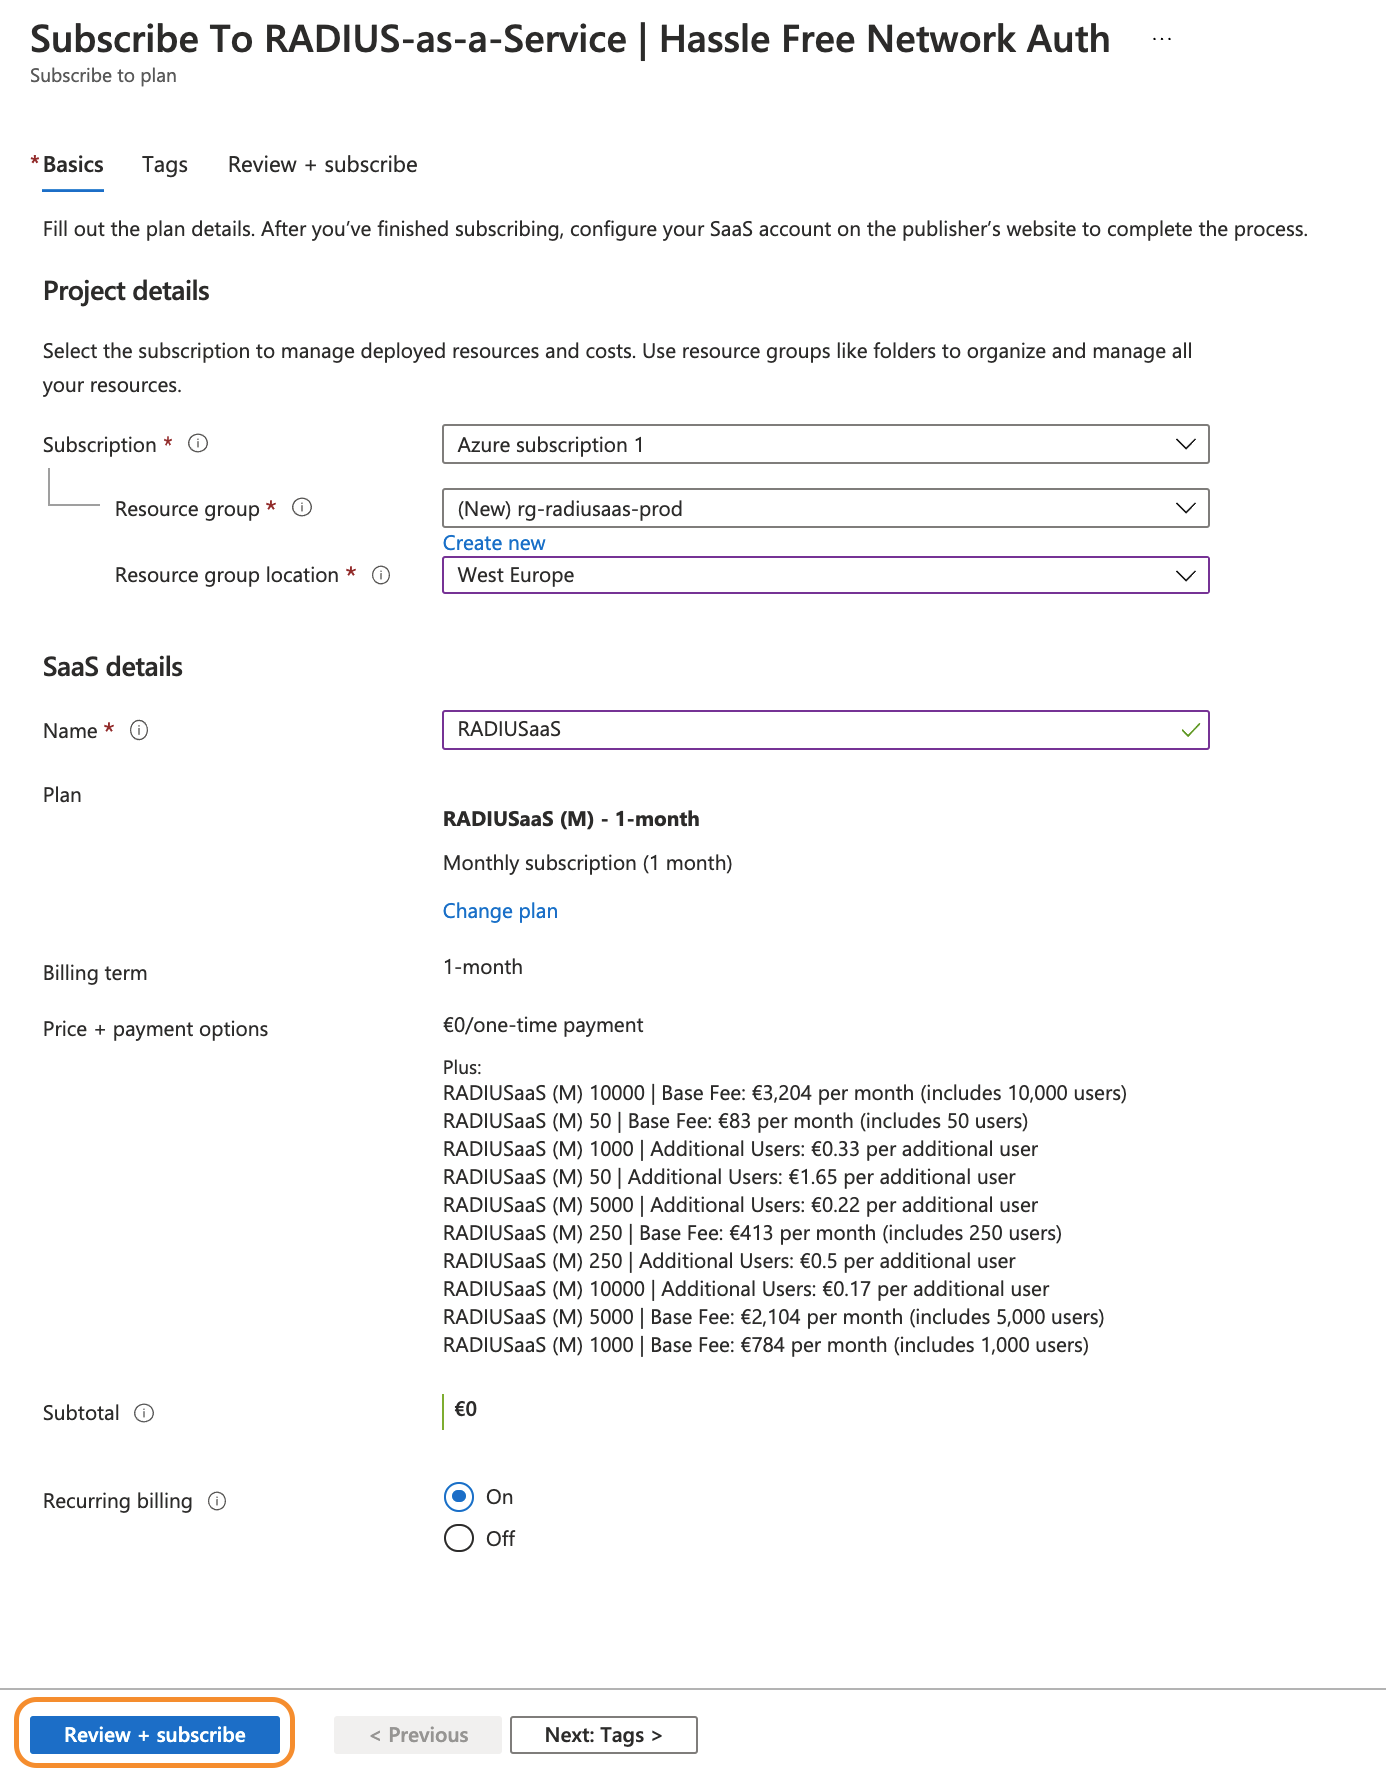Image resolution: width=1386 pixels, height=1776 pixels.
Task: Open the Azure subscription 1 dropdown
Action: point(825,444)
